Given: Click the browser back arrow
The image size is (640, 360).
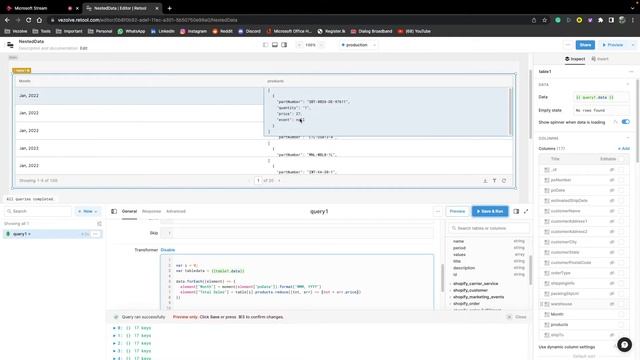Looking at the screenshot, I should [x=7, y=20].
